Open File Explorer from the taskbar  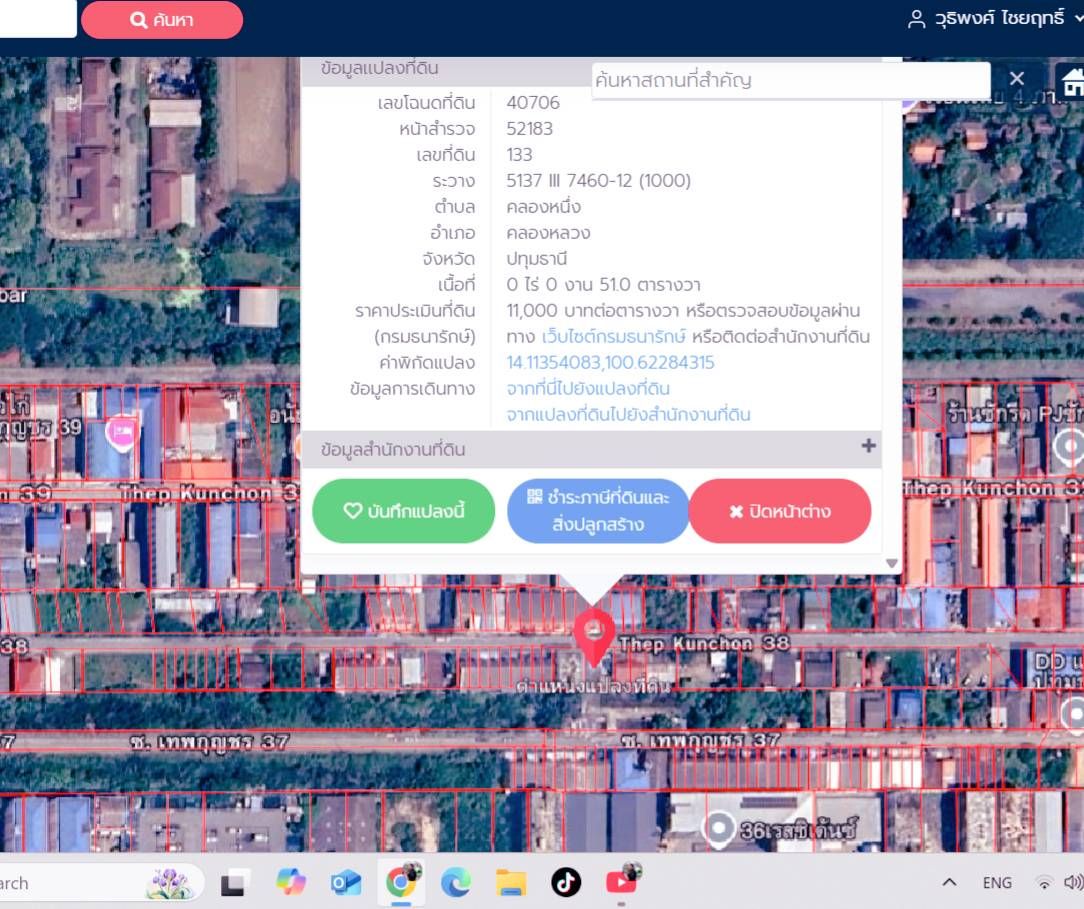511,883
